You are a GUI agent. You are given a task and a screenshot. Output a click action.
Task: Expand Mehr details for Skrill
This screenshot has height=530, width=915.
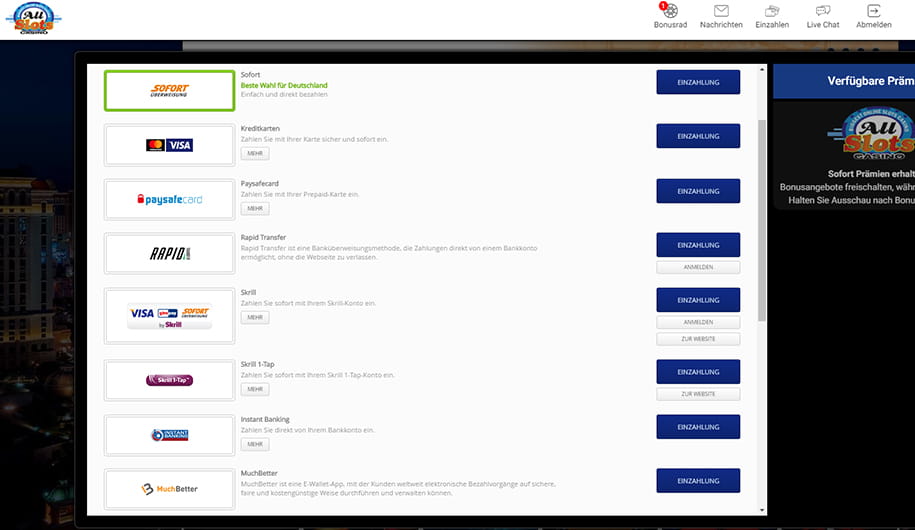[x=255, y=318]
